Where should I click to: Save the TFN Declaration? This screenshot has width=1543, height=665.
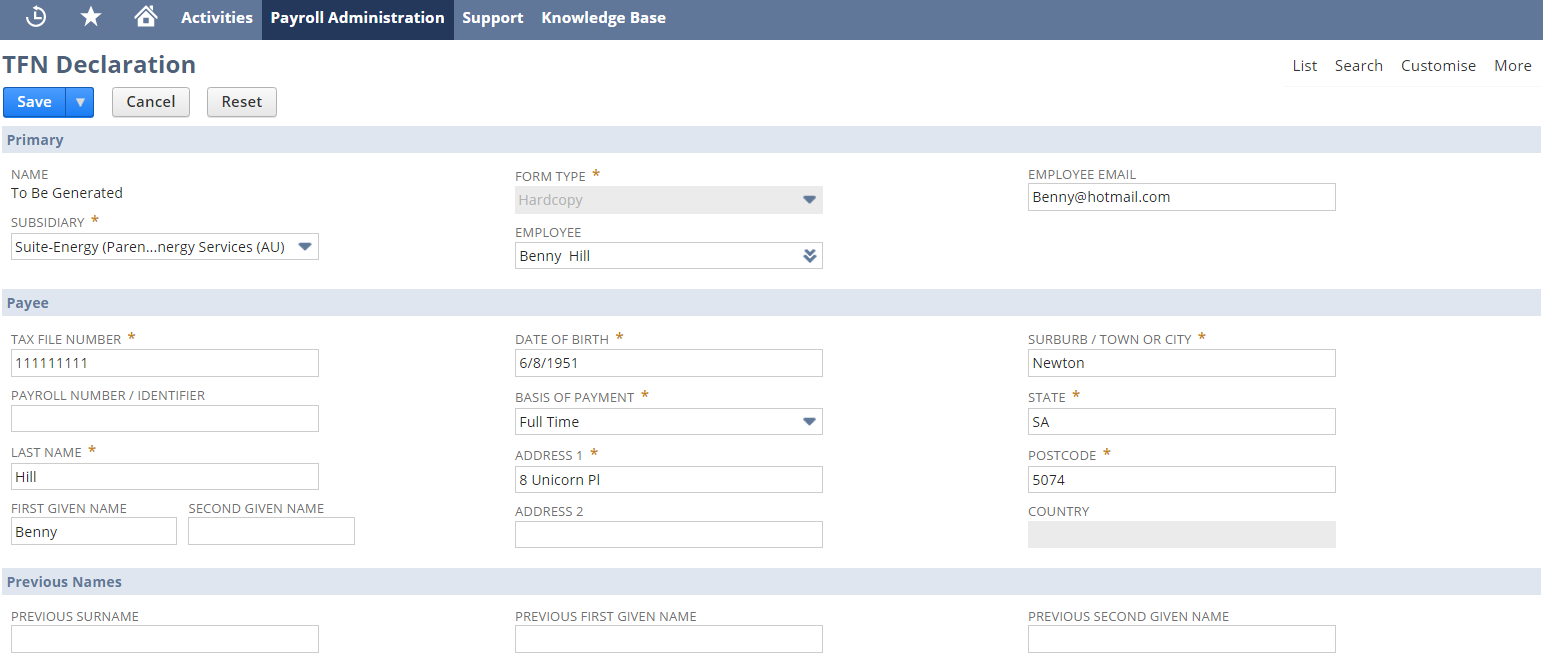33,101
